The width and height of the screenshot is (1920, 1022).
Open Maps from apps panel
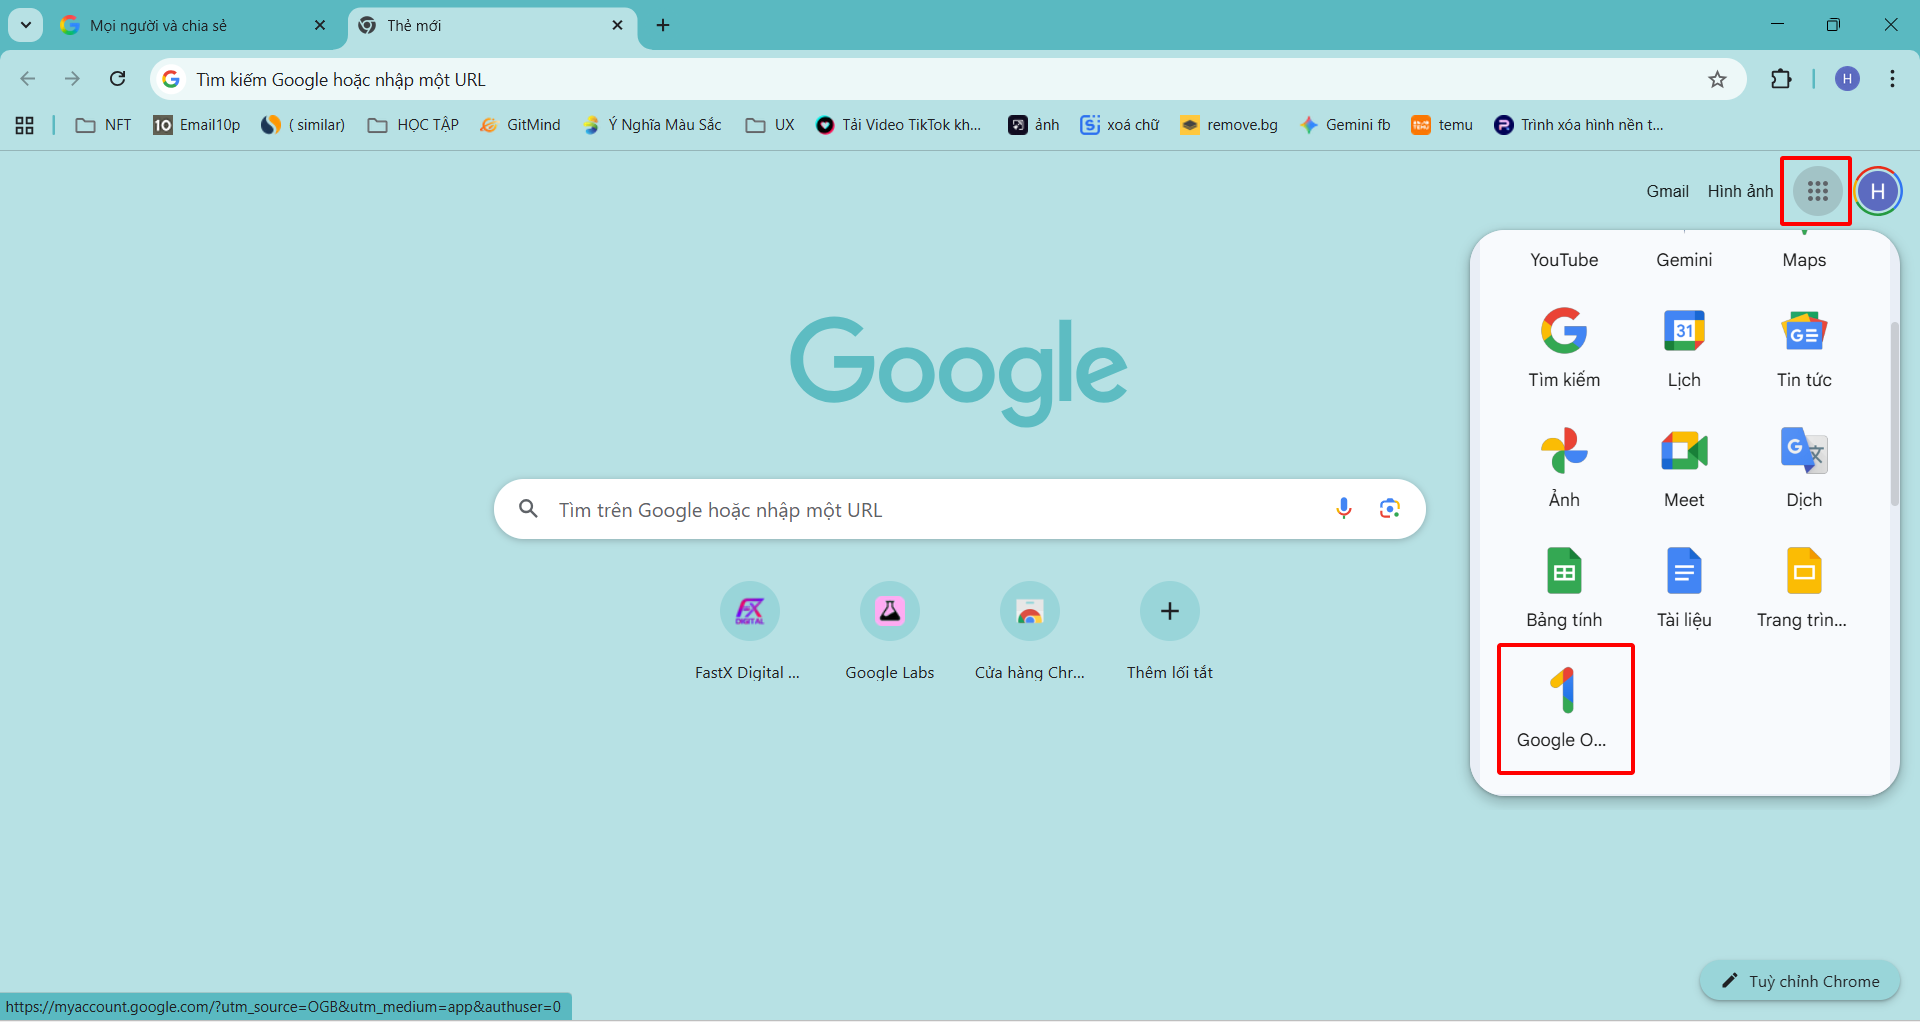coord(1804,260)
